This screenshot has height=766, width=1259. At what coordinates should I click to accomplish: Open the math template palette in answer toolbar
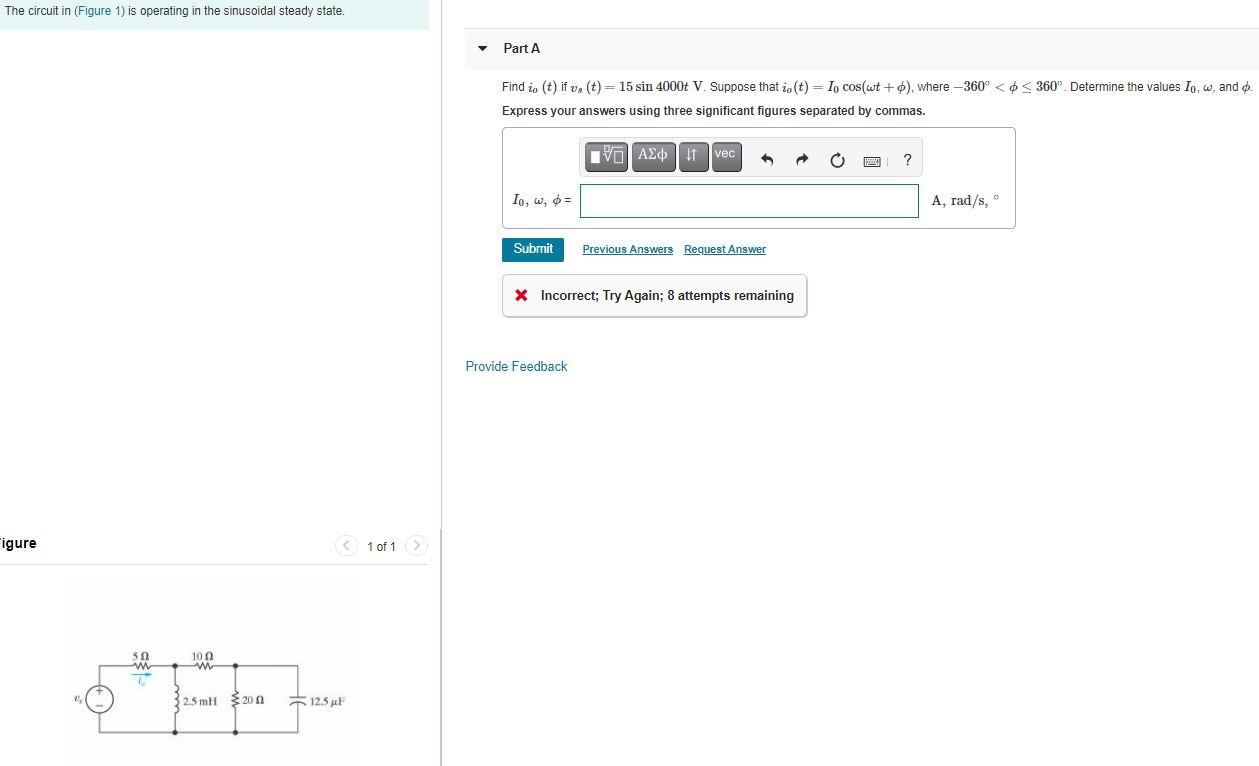pos(605,156)
